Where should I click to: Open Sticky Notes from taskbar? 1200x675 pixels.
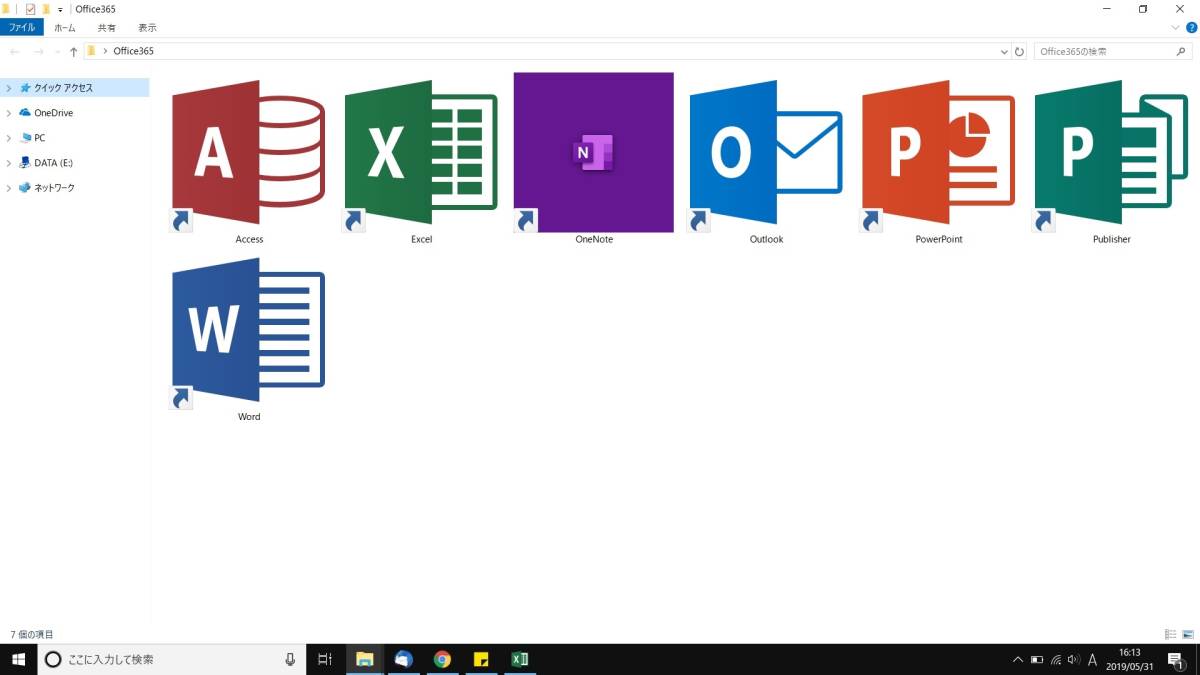pos(481,659)
